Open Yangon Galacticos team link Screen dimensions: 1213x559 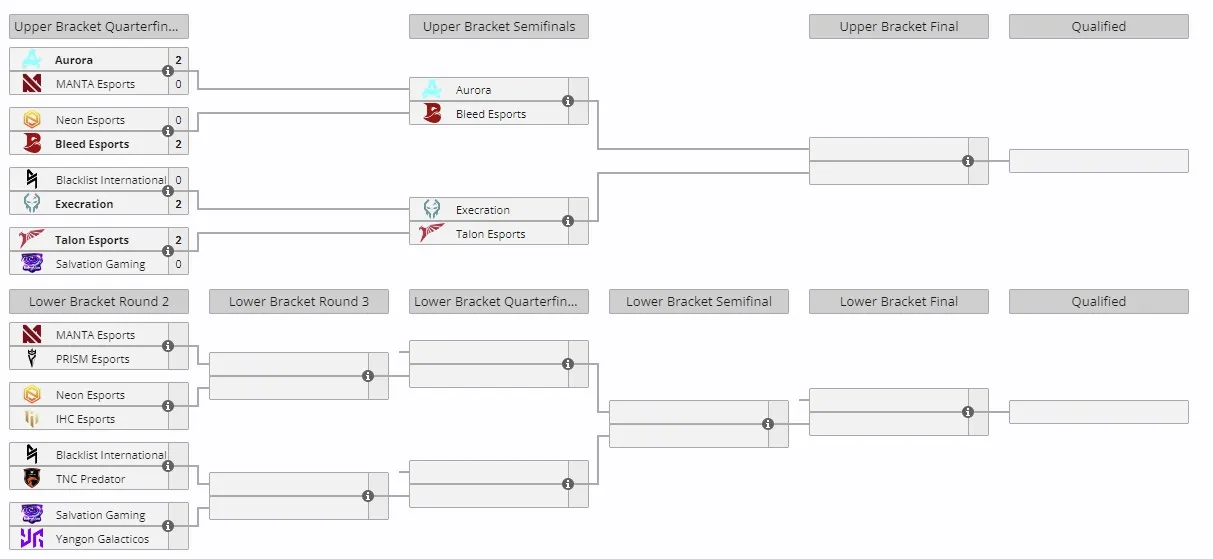pos(102,539)
